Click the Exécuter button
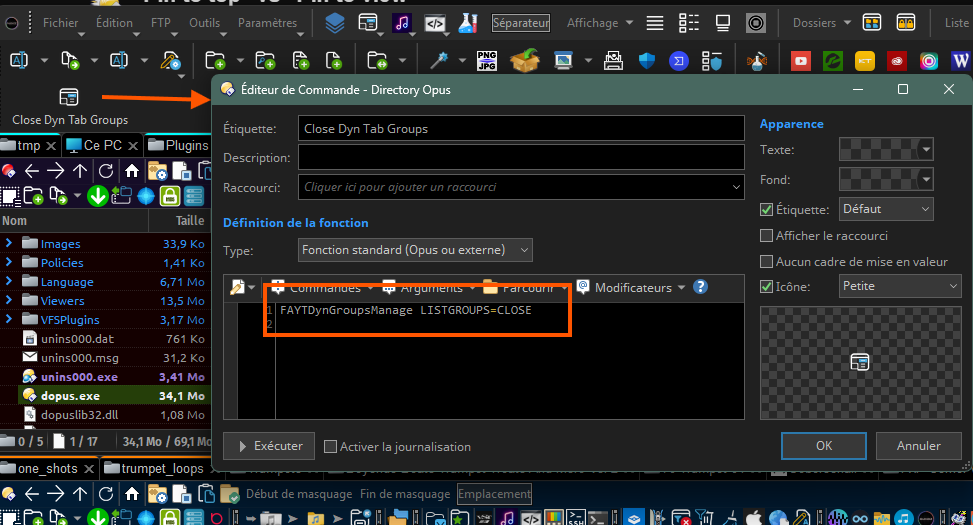The image size is (973, 525). pos(269,446)
